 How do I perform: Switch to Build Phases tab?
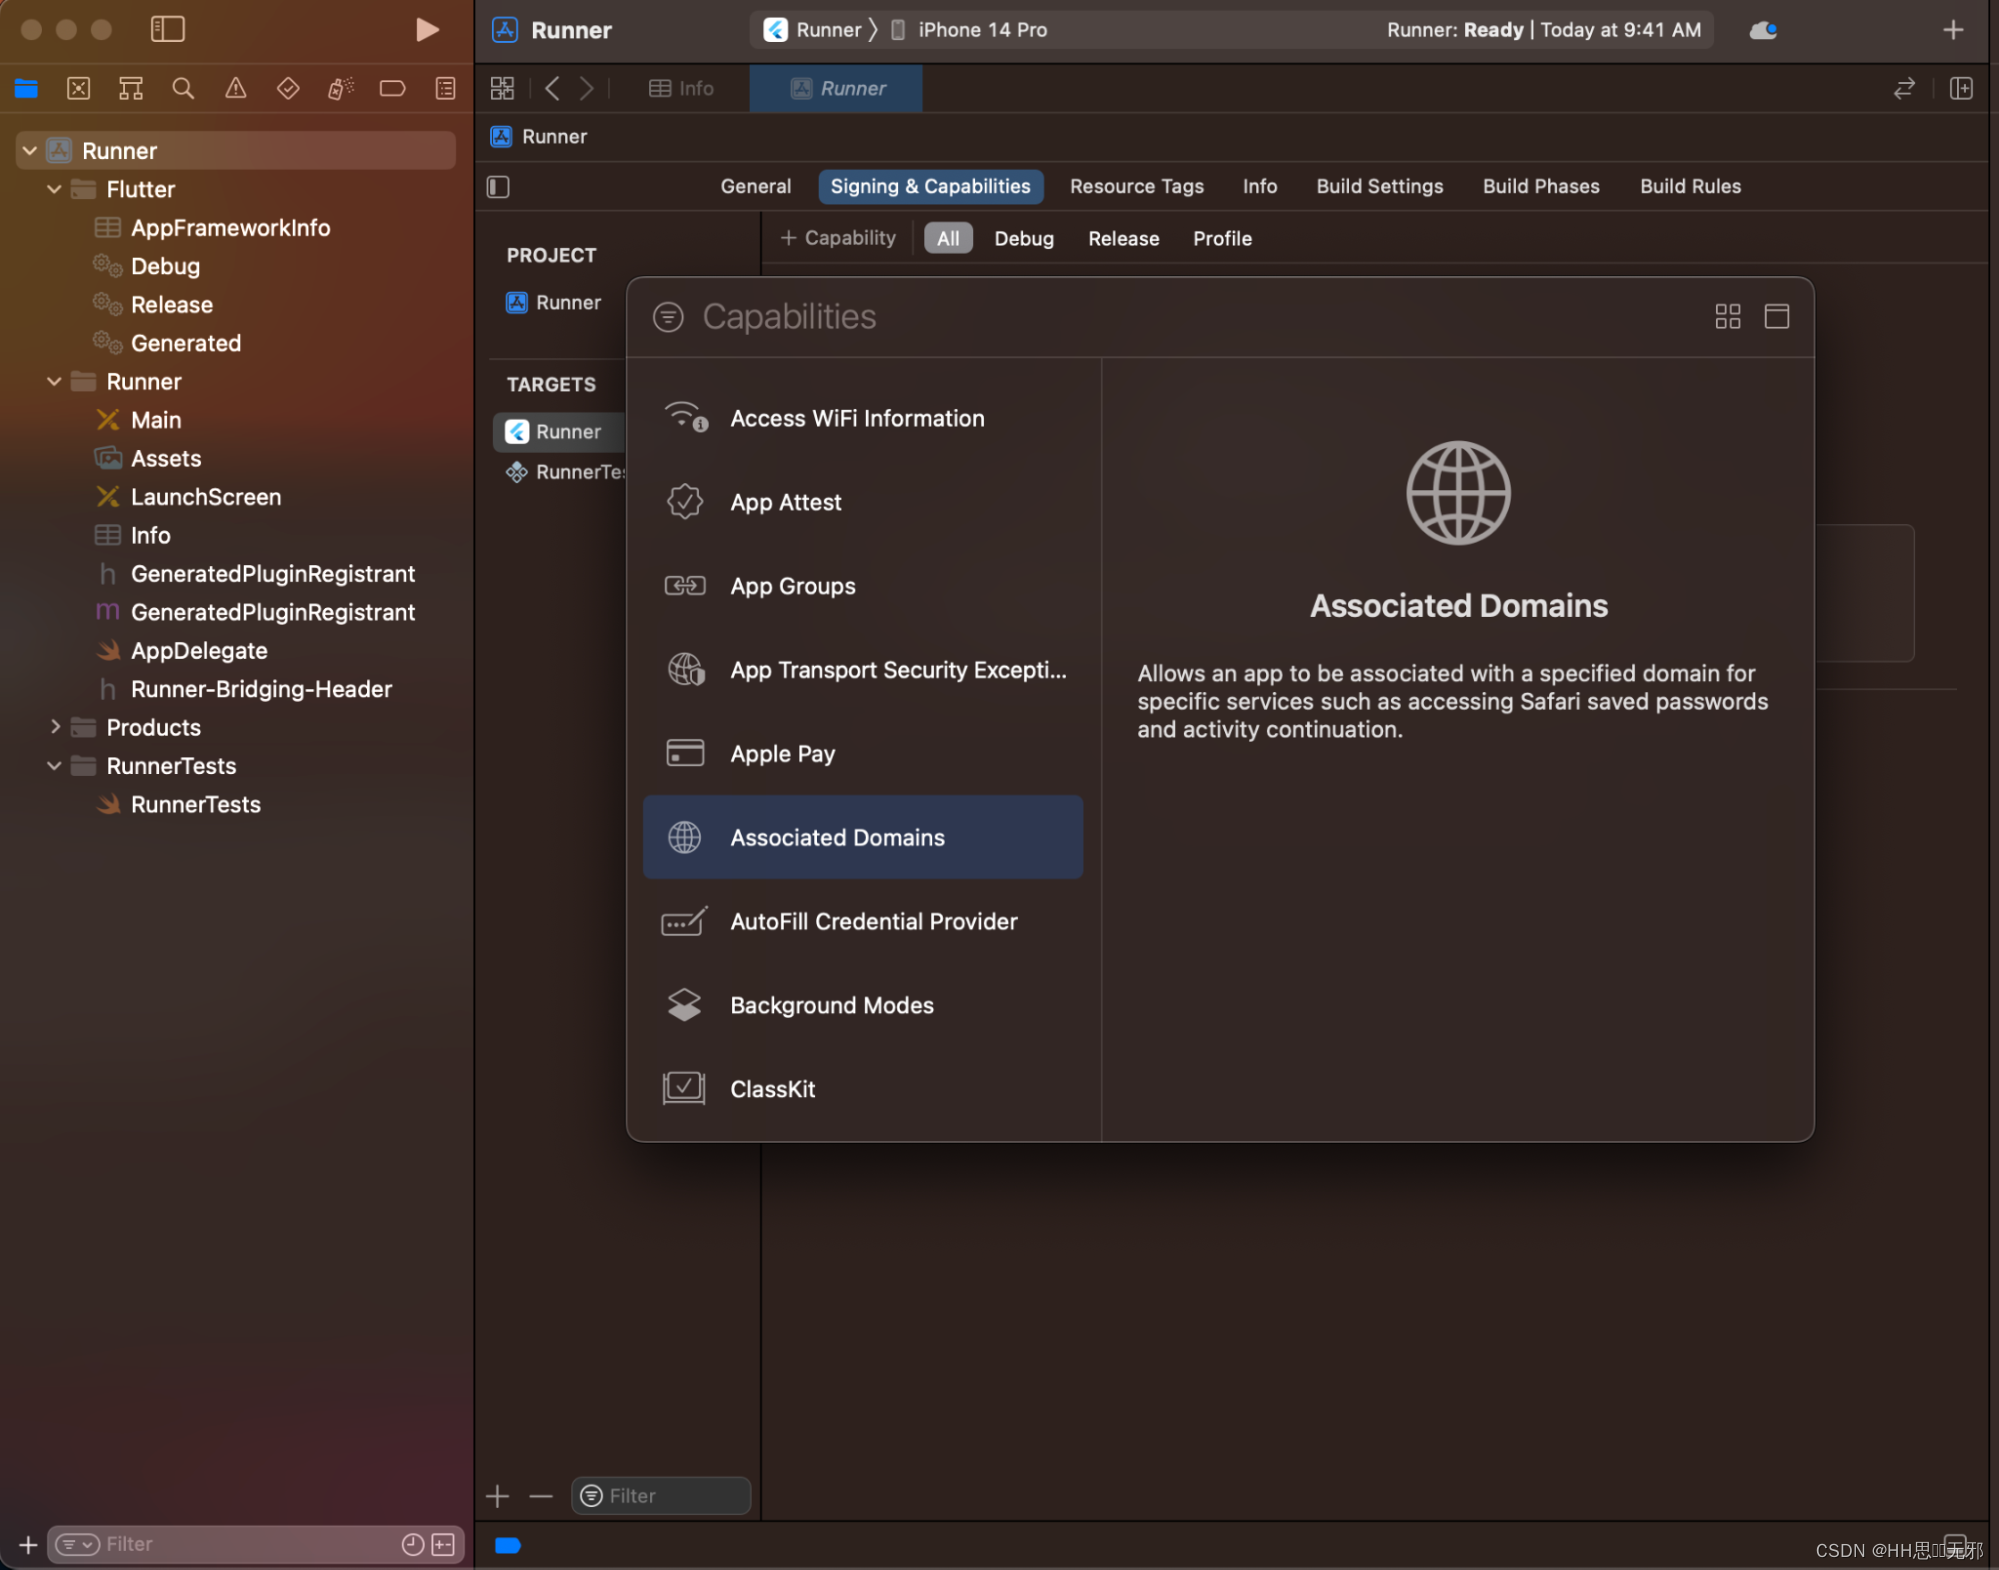point(1541,187)
